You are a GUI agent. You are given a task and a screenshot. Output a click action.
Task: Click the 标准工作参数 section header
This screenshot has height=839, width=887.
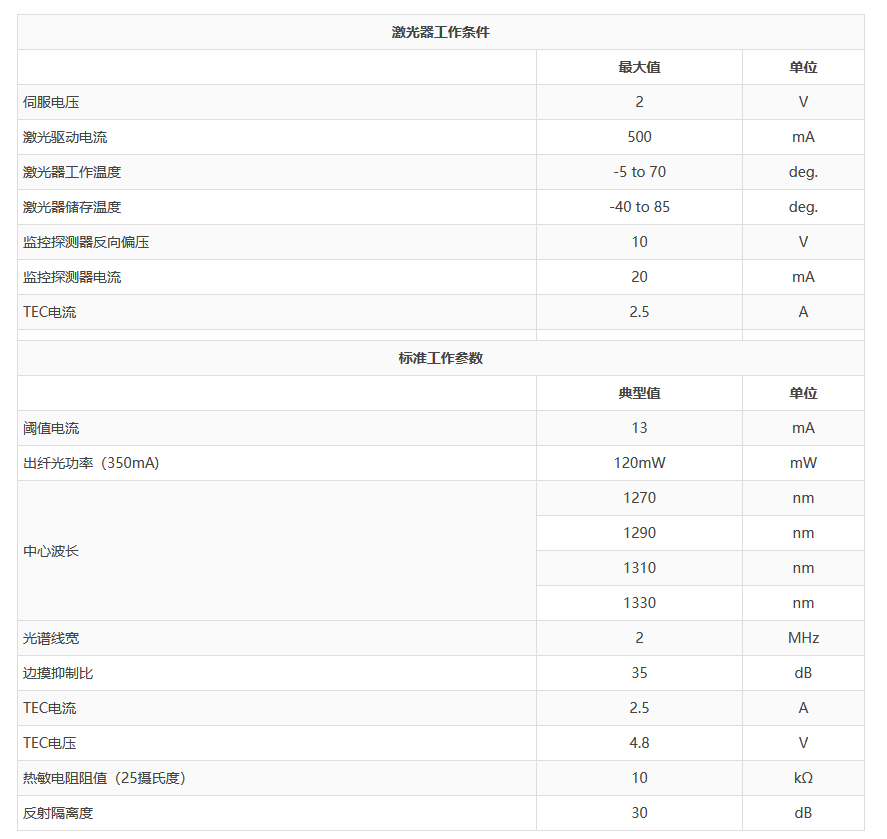440,358
